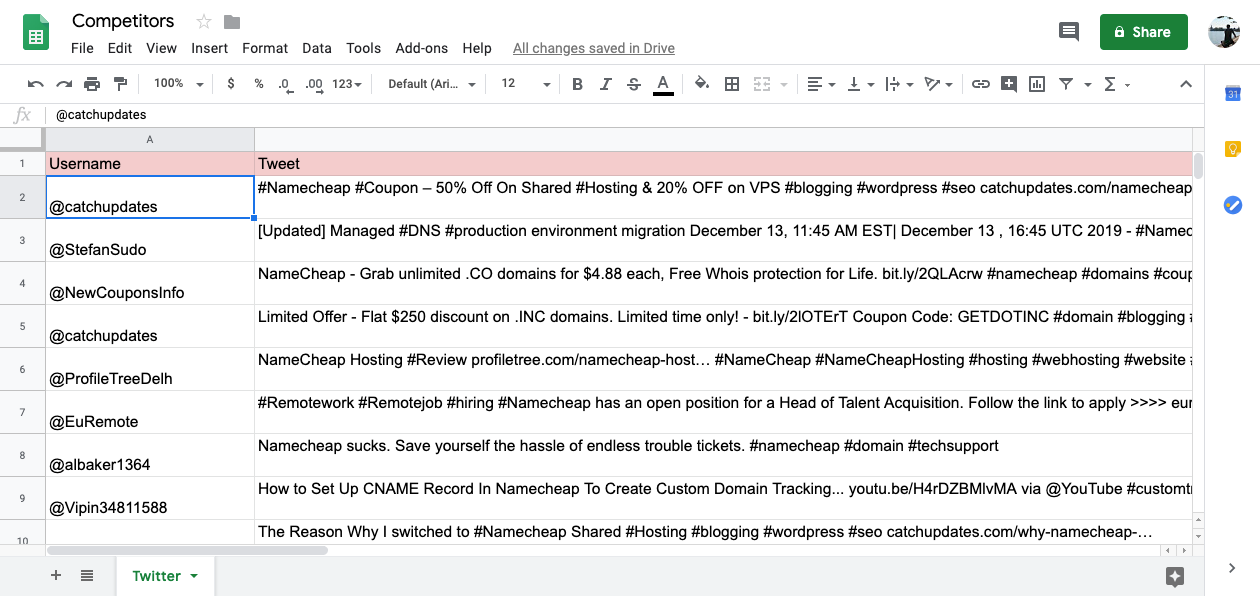The image size is (1260, 596).
Task: Open the View menu
Action: click(161, 48)
